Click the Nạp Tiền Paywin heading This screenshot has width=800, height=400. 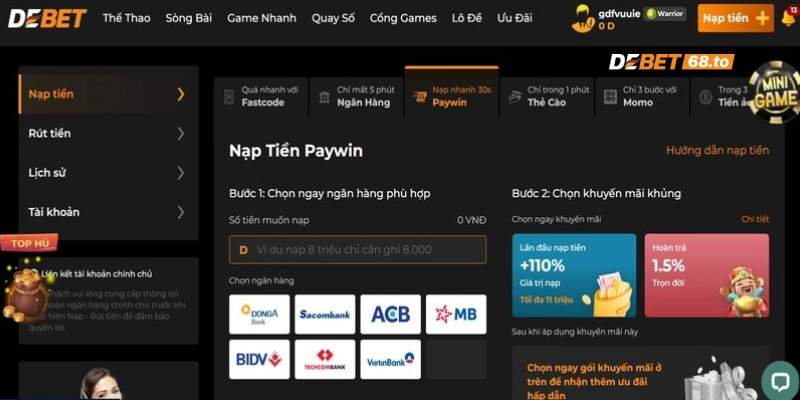[296, 151]
